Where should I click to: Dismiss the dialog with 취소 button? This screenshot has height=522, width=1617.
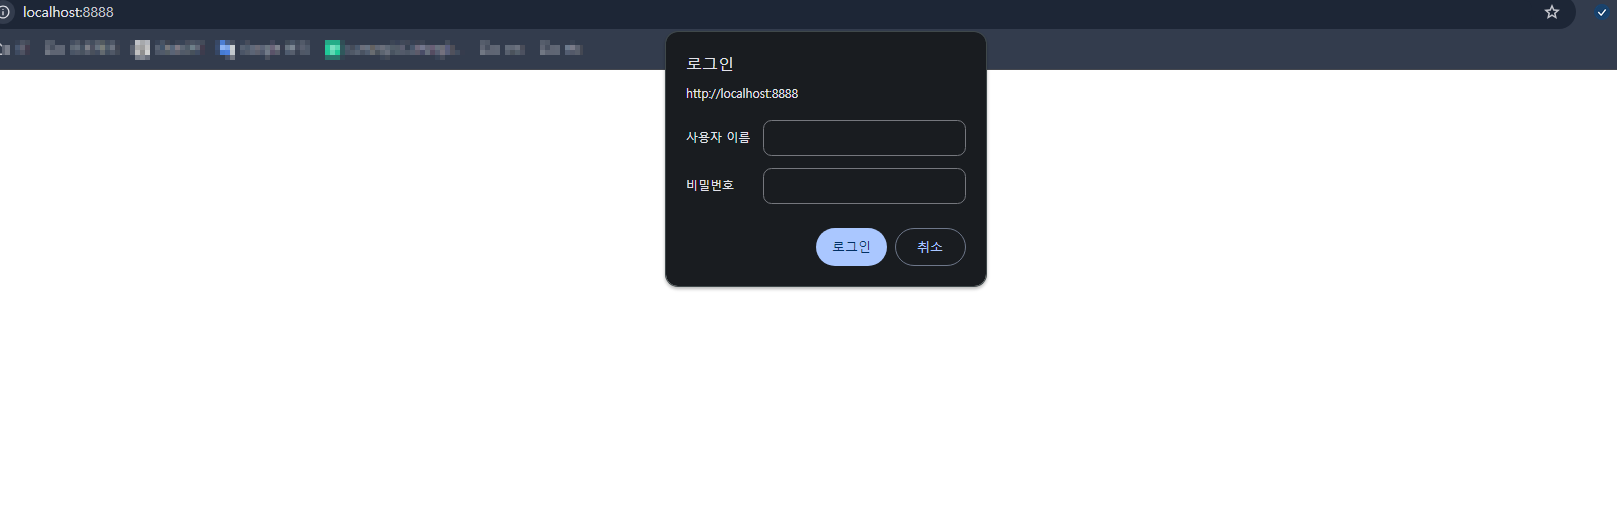tap(930, 247)
